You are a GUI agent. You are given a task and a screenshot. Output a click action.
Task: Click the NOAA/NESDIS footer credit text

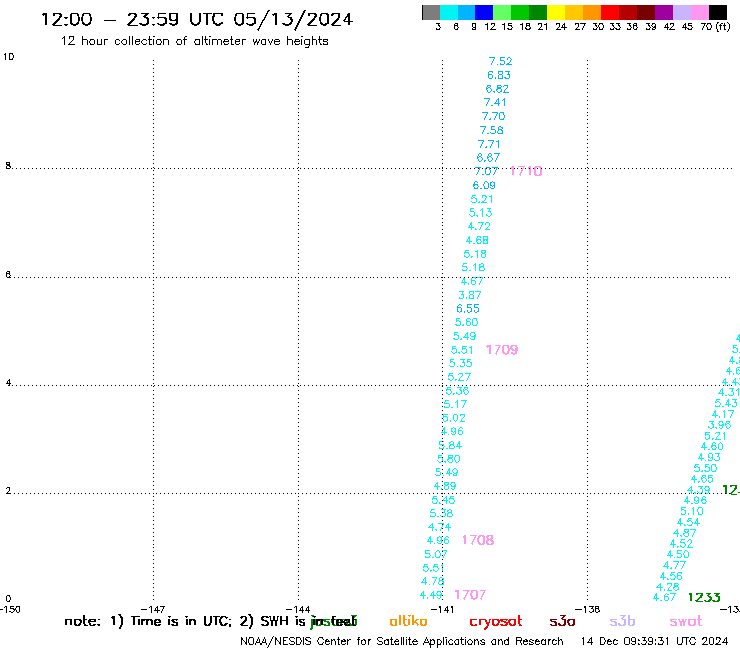pyautogui.click(x=402, y=642)
